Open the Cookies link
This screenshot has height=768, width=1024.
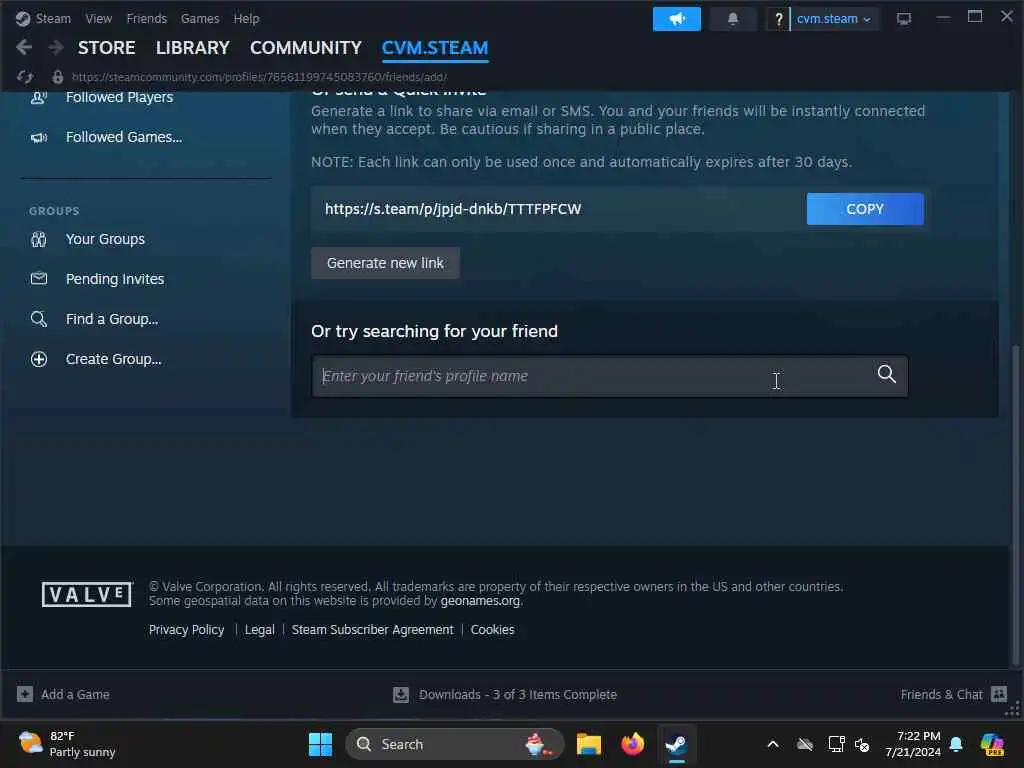[x=492, y=630]
